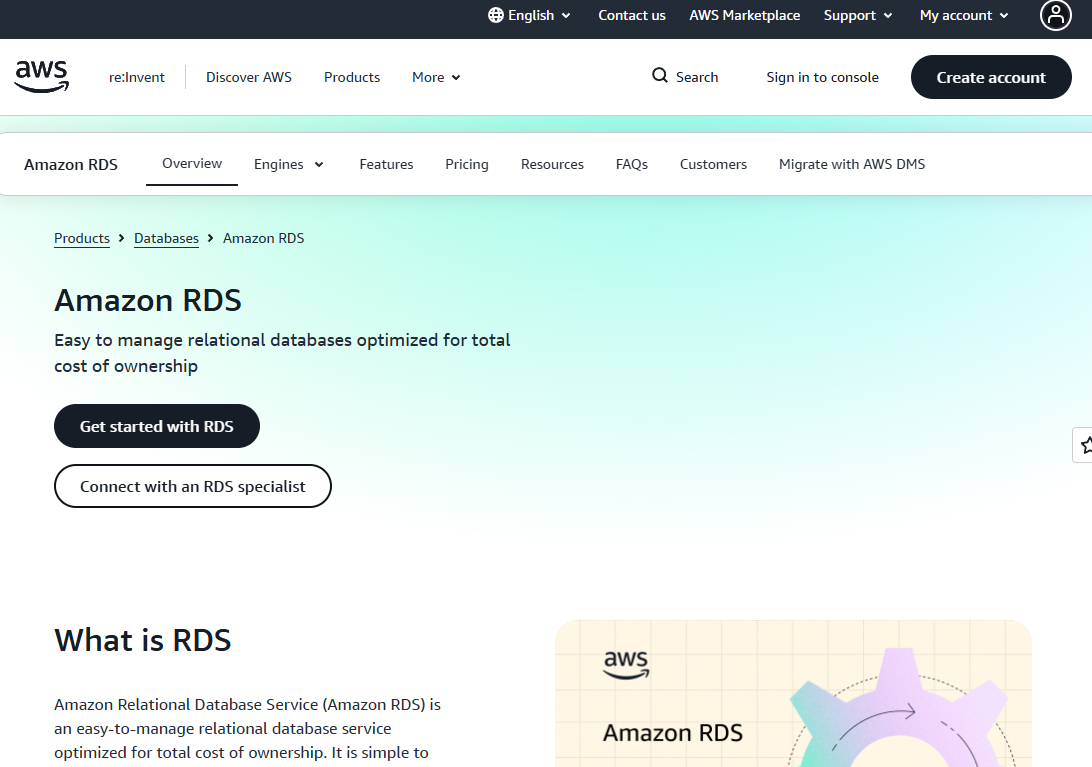
Task: Click the Amazon RDS video thumbnail
Action: (793, 694)
